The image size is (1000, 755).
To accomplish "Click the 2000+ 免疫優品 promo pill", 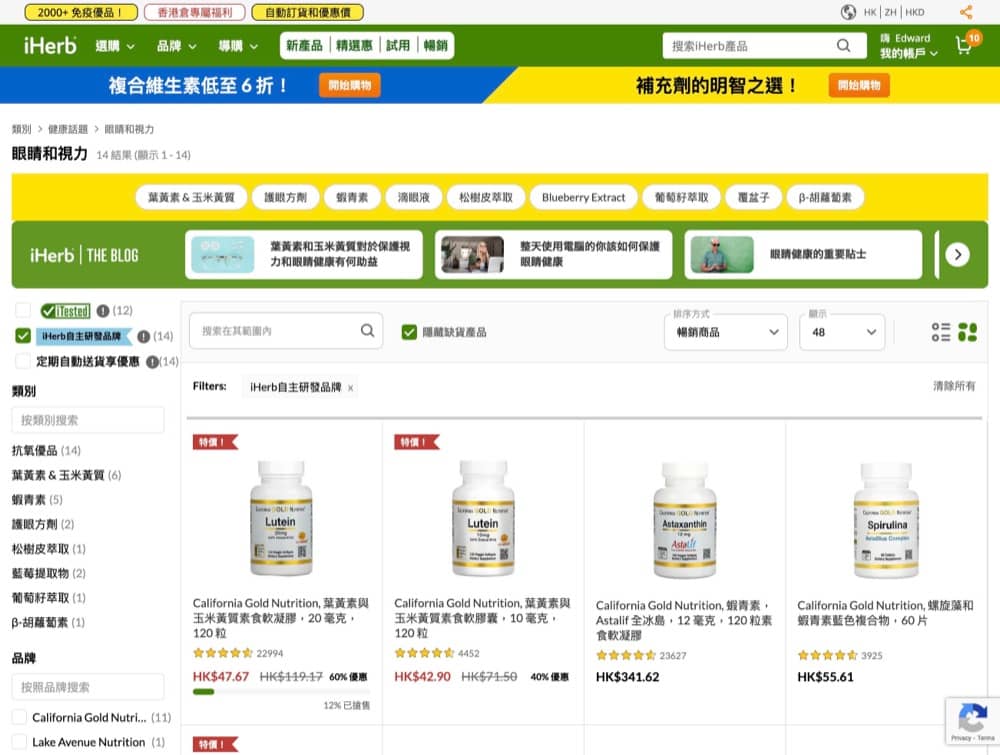I will pos(80,12).
